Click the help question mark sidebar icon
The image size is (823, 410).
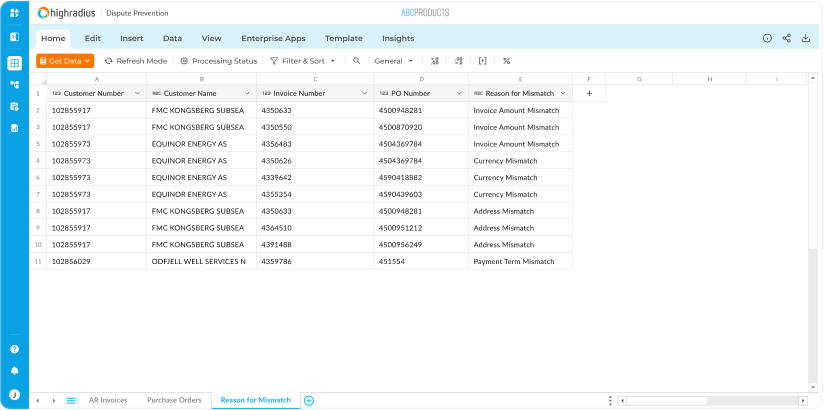click(x=14, y=349)
